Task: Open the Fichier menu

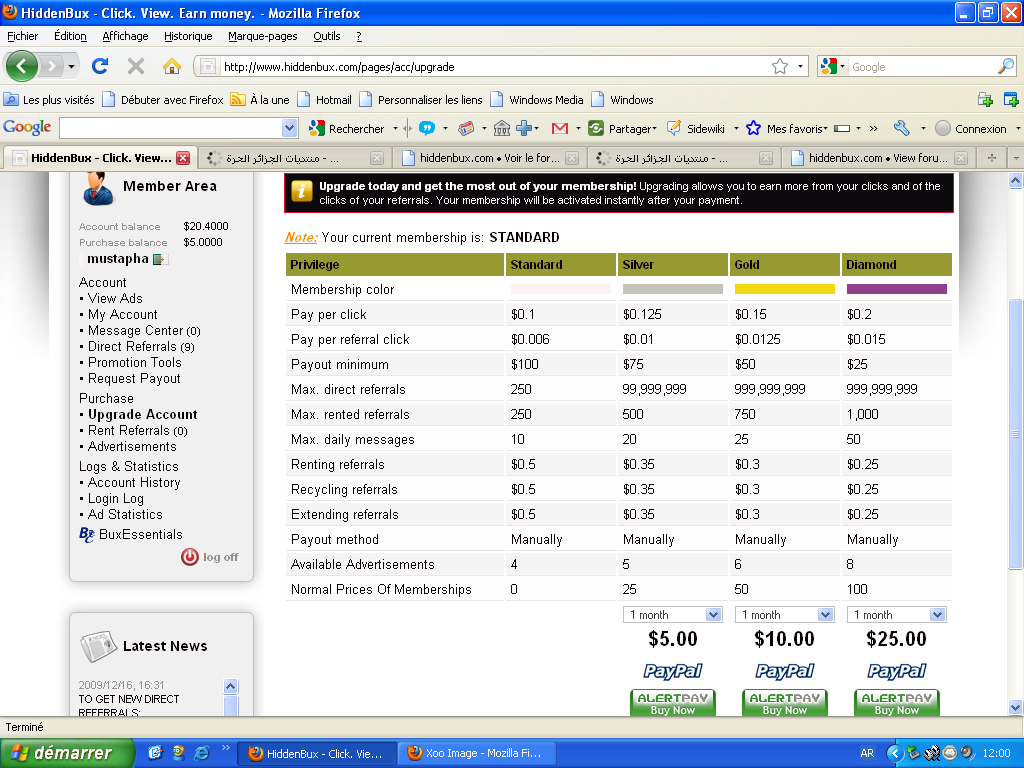Action: pyautogui.click(x=22, y=36)
